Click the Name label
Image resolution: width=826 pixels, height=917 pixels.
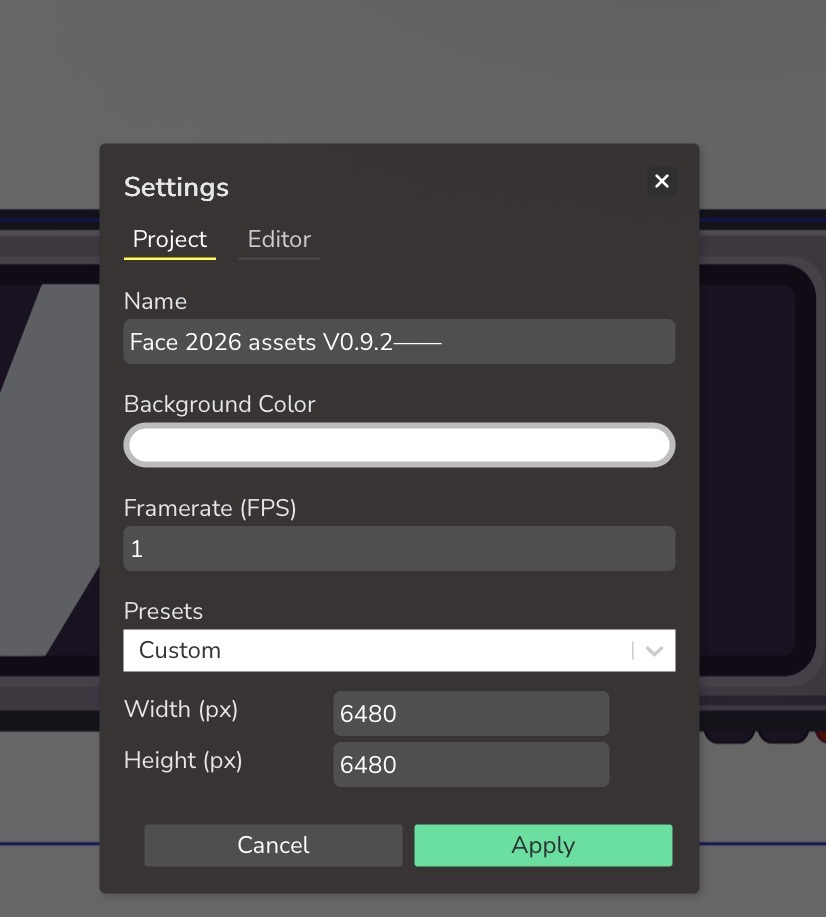(155, 302)
